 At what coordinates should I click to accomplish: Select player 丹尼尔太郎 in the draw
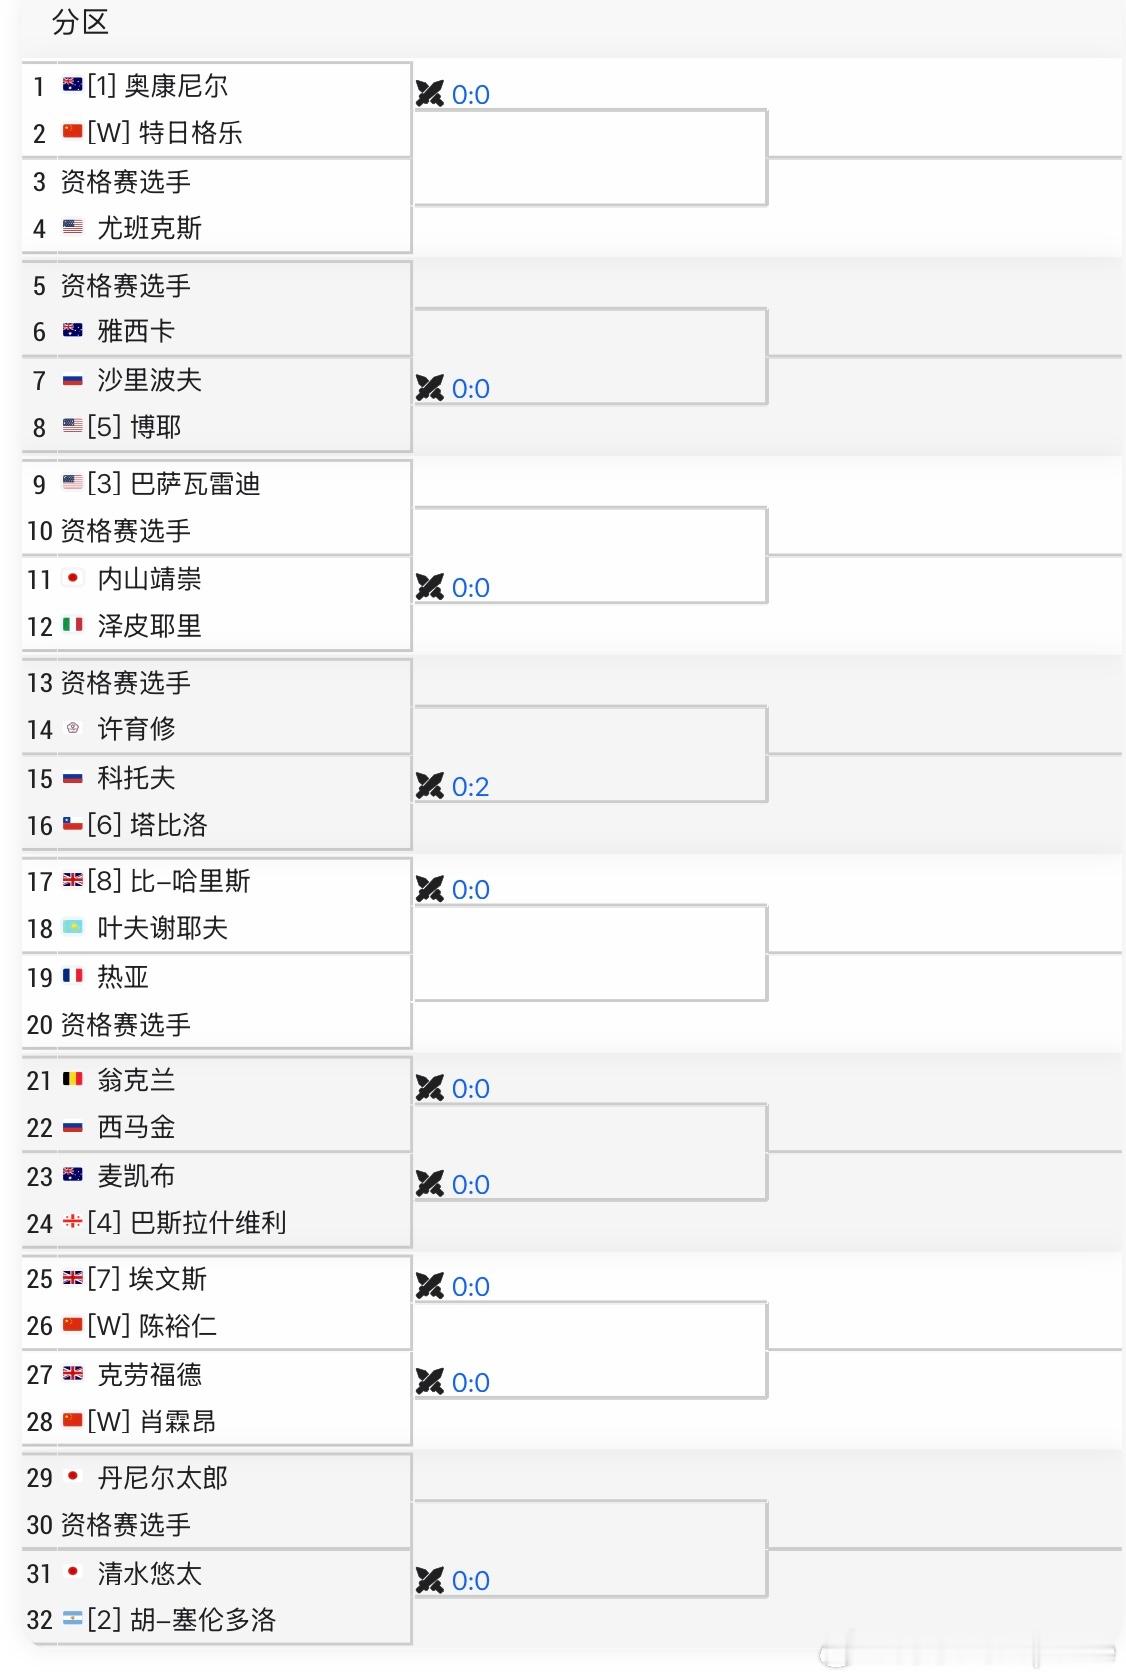tap(162, 1478)
